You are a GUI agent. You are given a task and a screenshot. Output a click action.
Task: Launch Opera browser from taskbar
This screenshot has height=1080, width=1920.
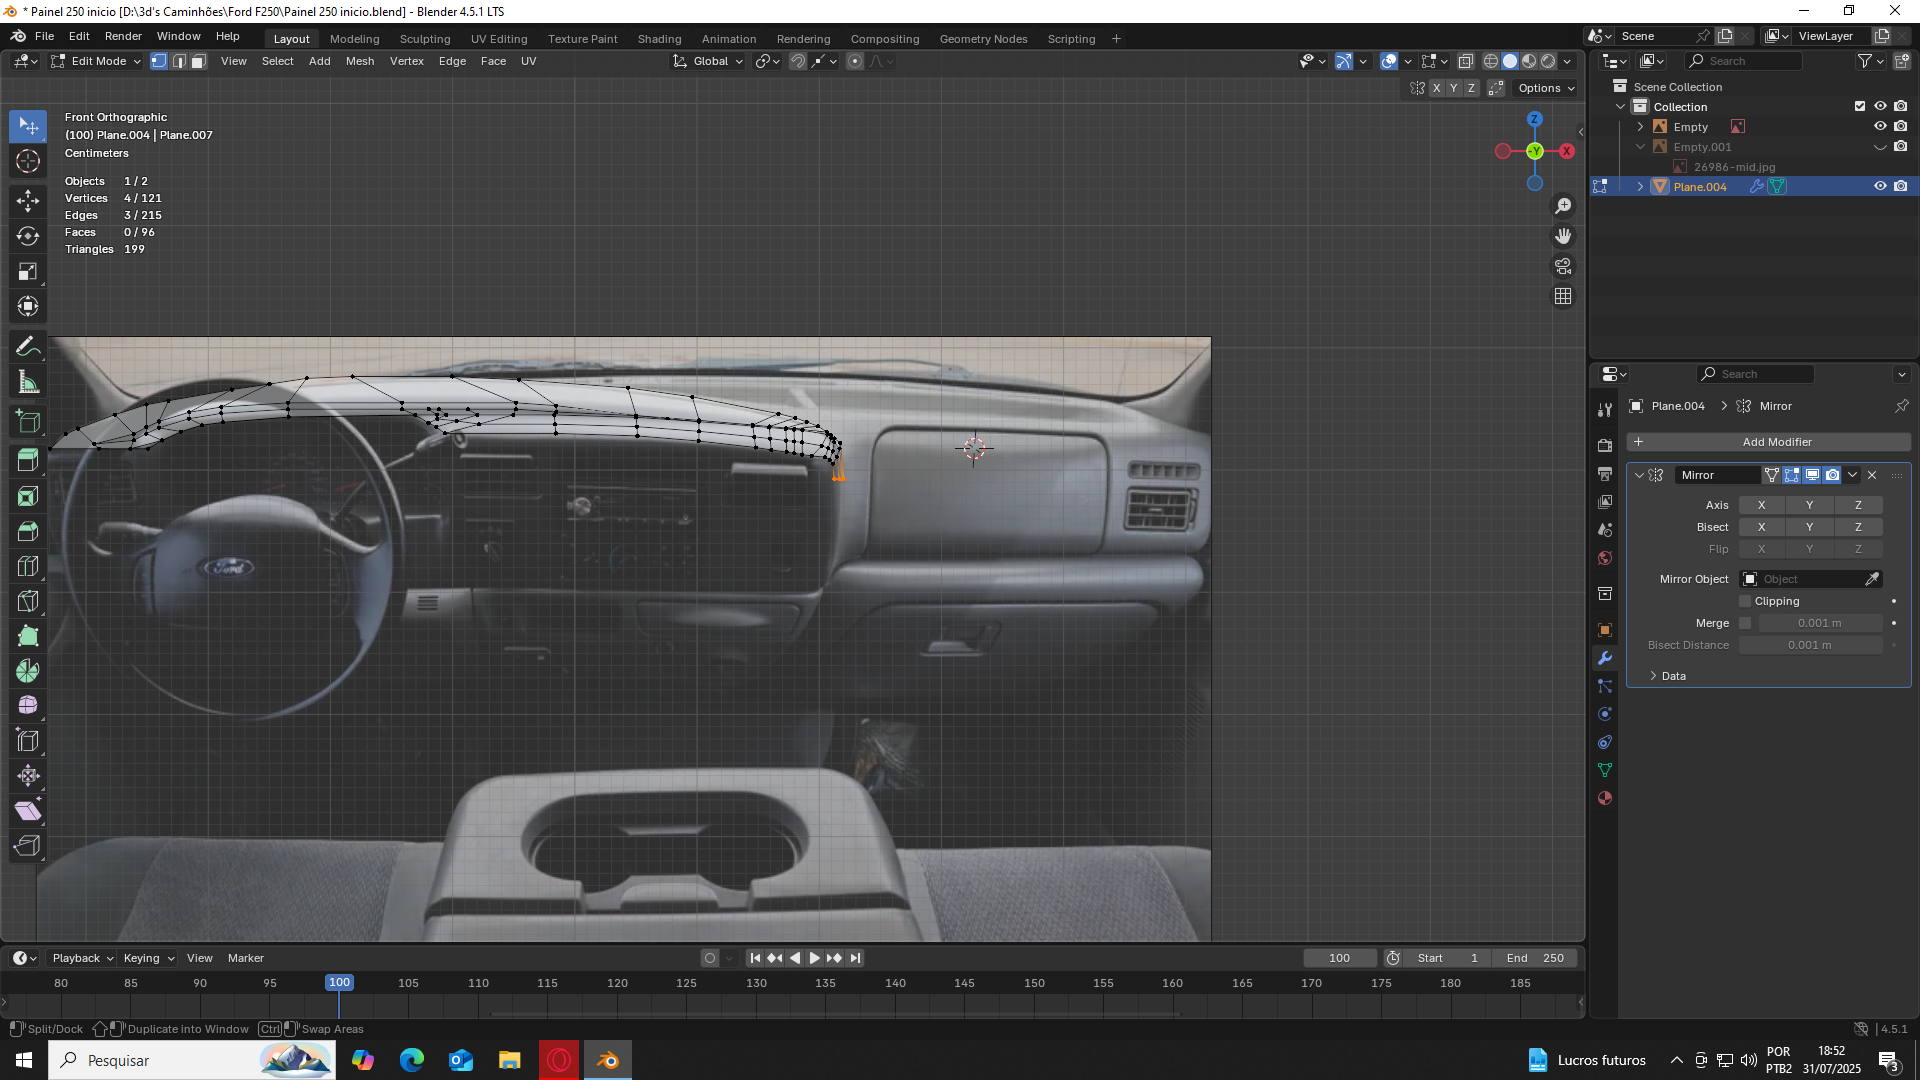(559, 1060)
